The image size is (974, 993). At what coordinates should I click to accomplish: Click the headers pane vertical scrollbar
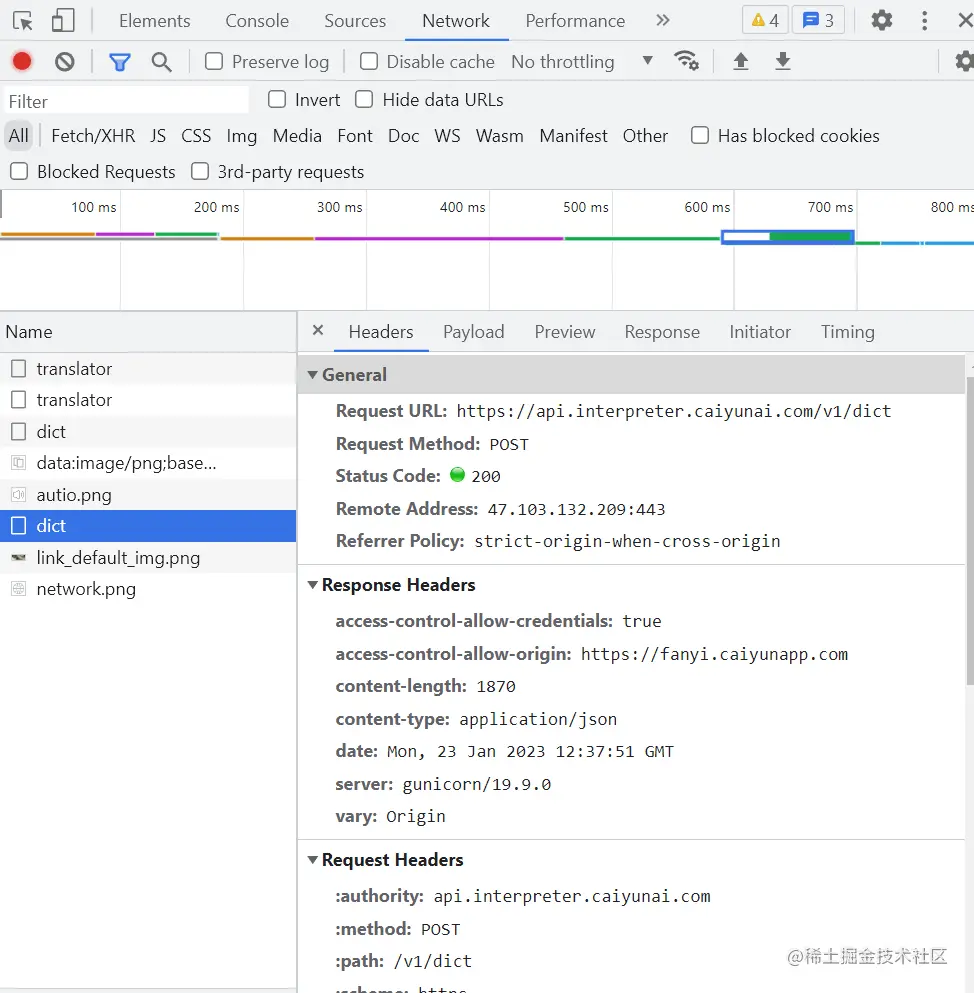coord(970,531)
